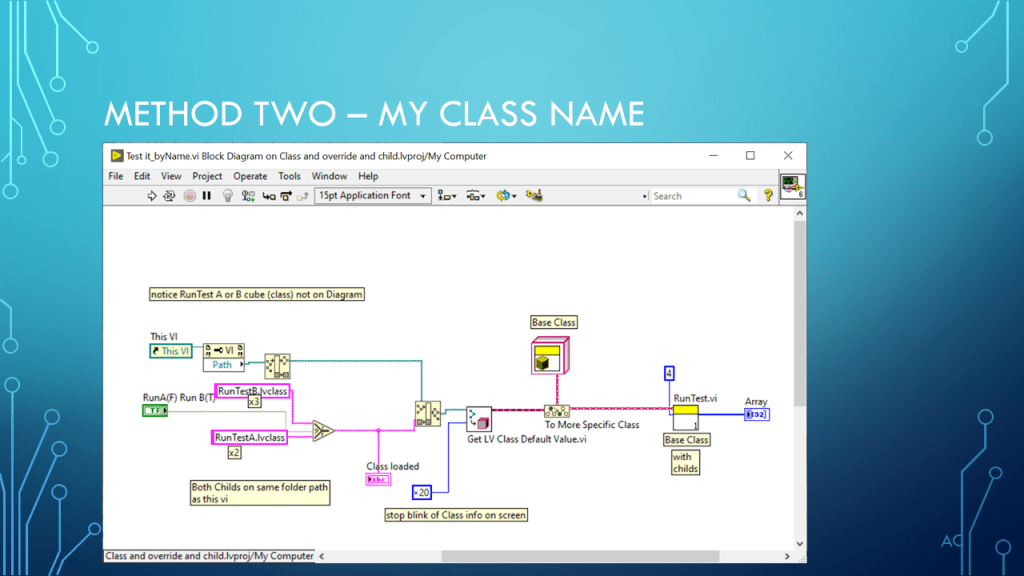This screenshot has width=1024, height=576.
Task: Click the RunTestB.lvclass string constant
Action: [252, 391]
